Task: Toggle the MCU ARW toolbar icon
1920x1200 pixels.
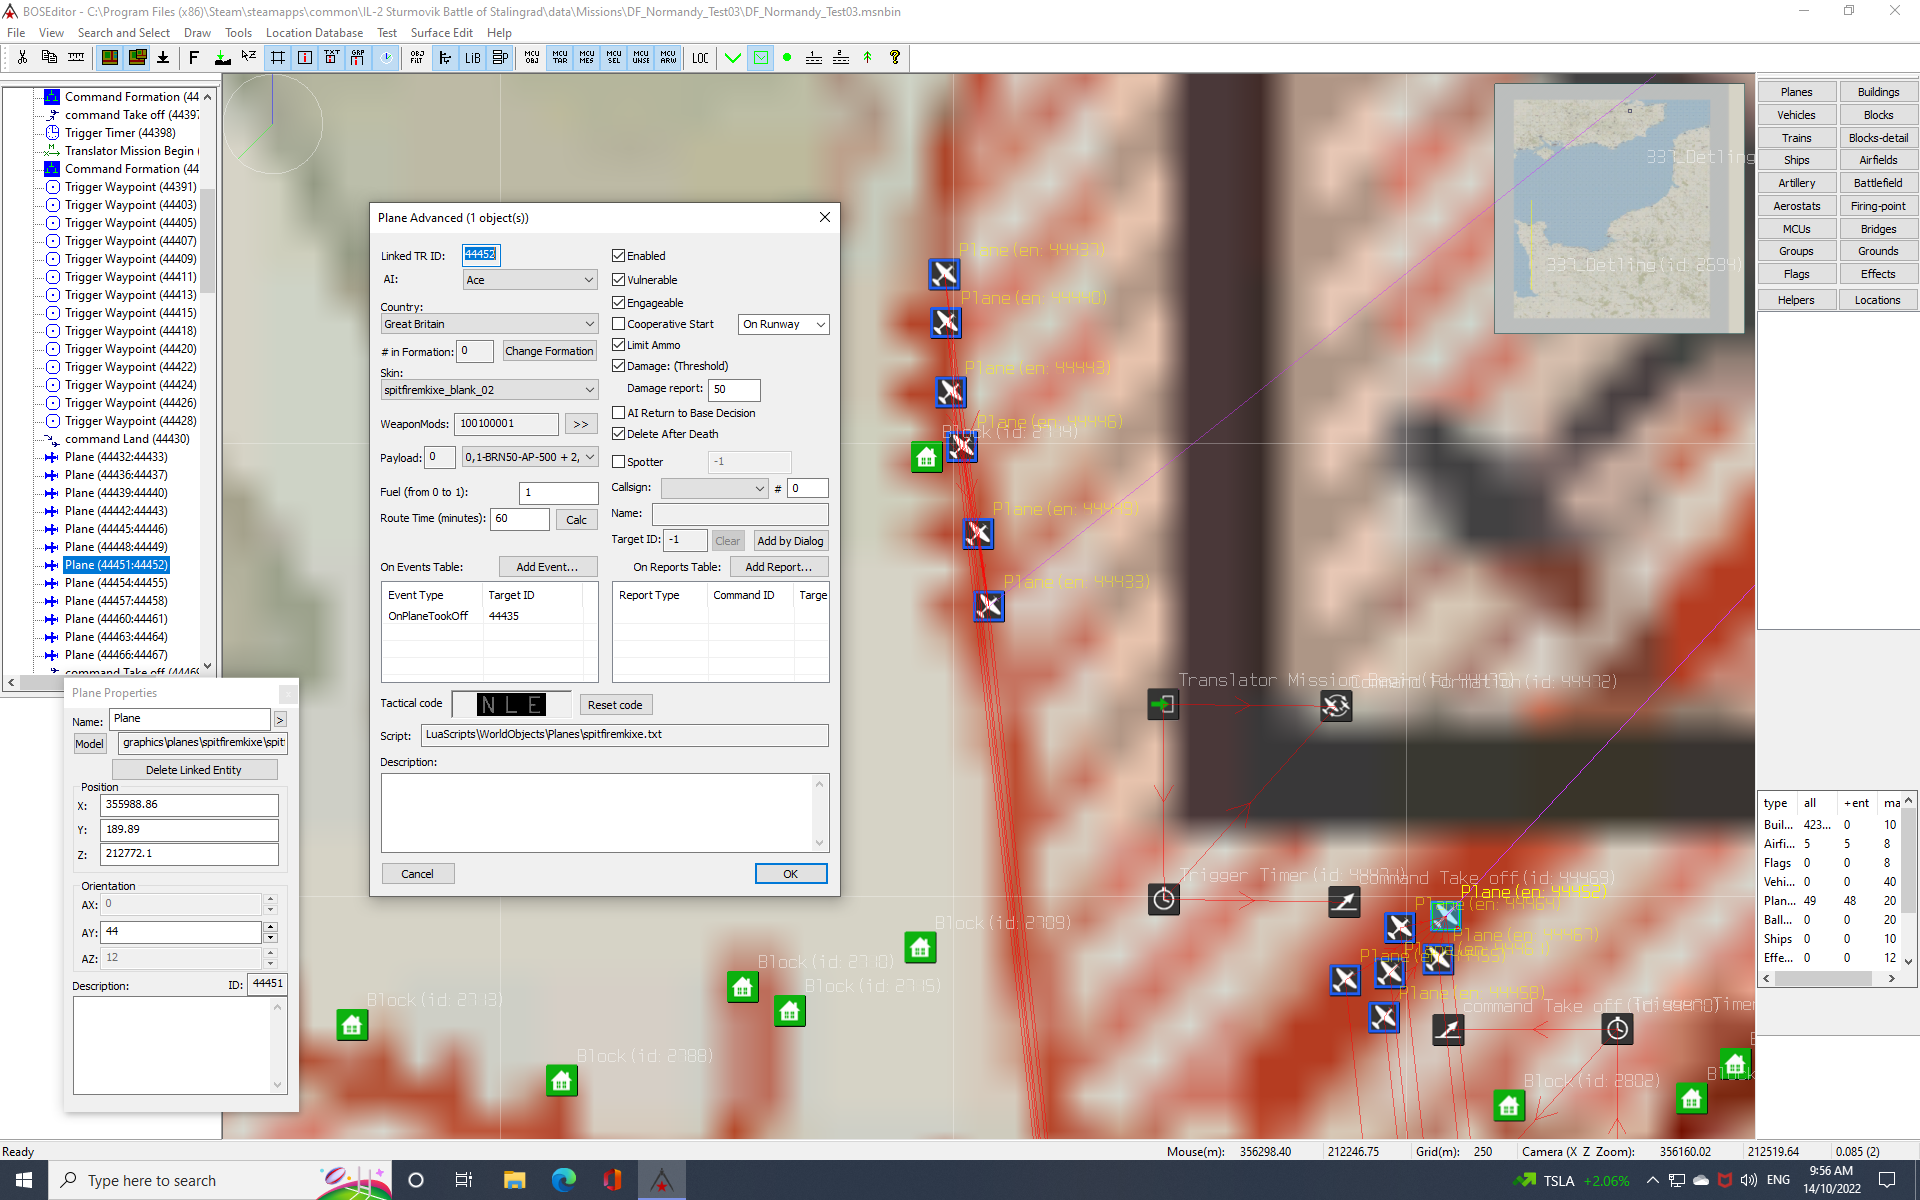Action: pyautogui.click(x=668, y=58)
